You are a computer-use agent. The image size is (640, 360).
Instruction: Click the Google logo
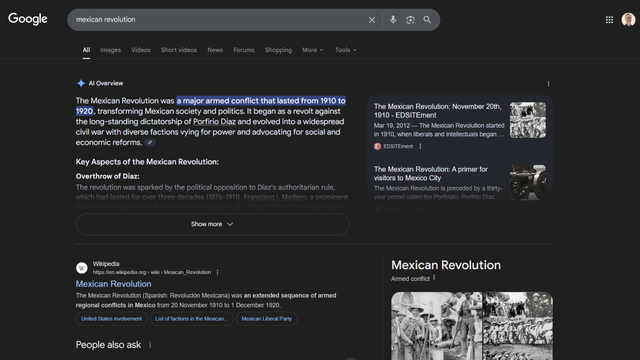coord(28,19)
